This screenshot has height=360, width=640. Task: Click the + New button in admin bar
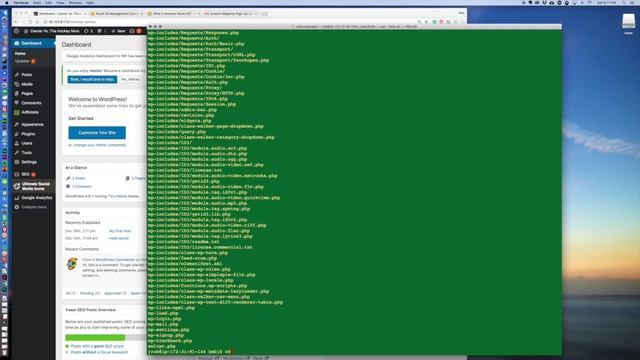(x=118, y=31)
